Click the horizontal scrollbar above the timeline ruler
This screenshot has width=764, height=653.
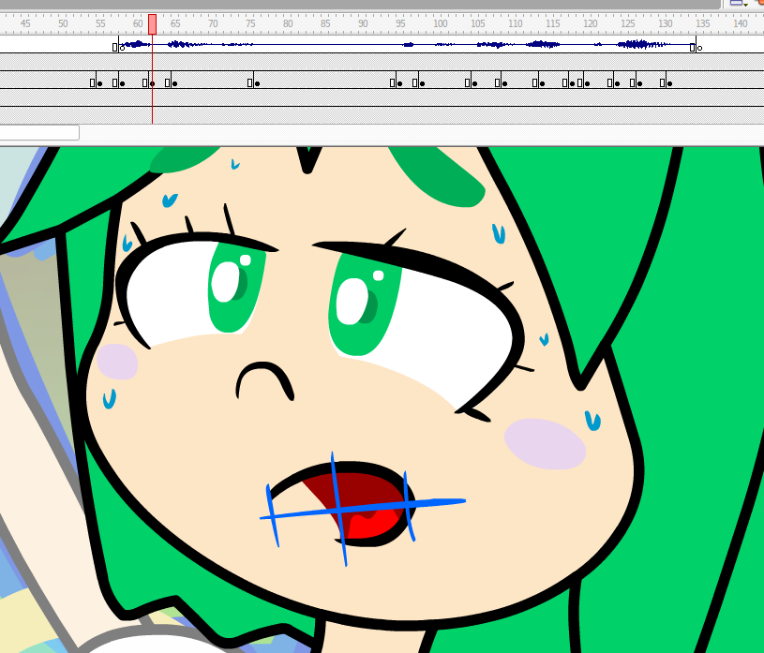pyautogui.click(x=360, y=4)
